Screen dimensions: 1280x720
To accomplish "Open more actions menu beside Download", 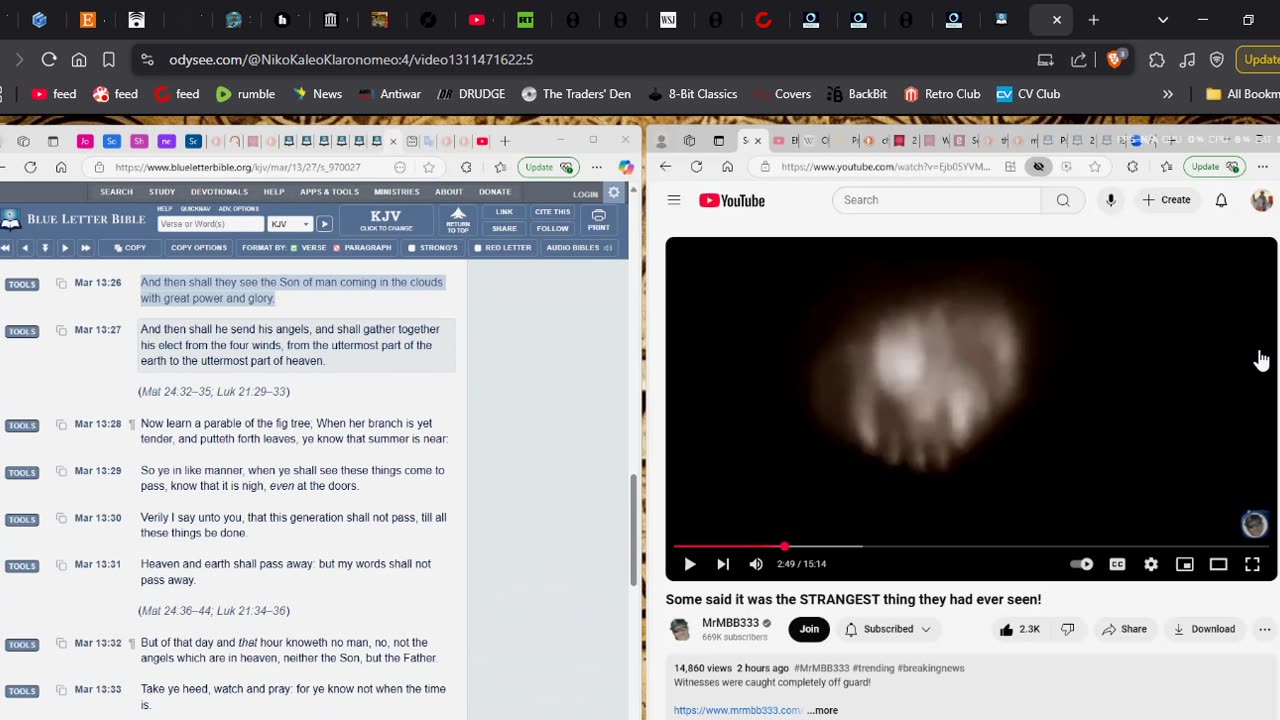I will [1264, 629].
